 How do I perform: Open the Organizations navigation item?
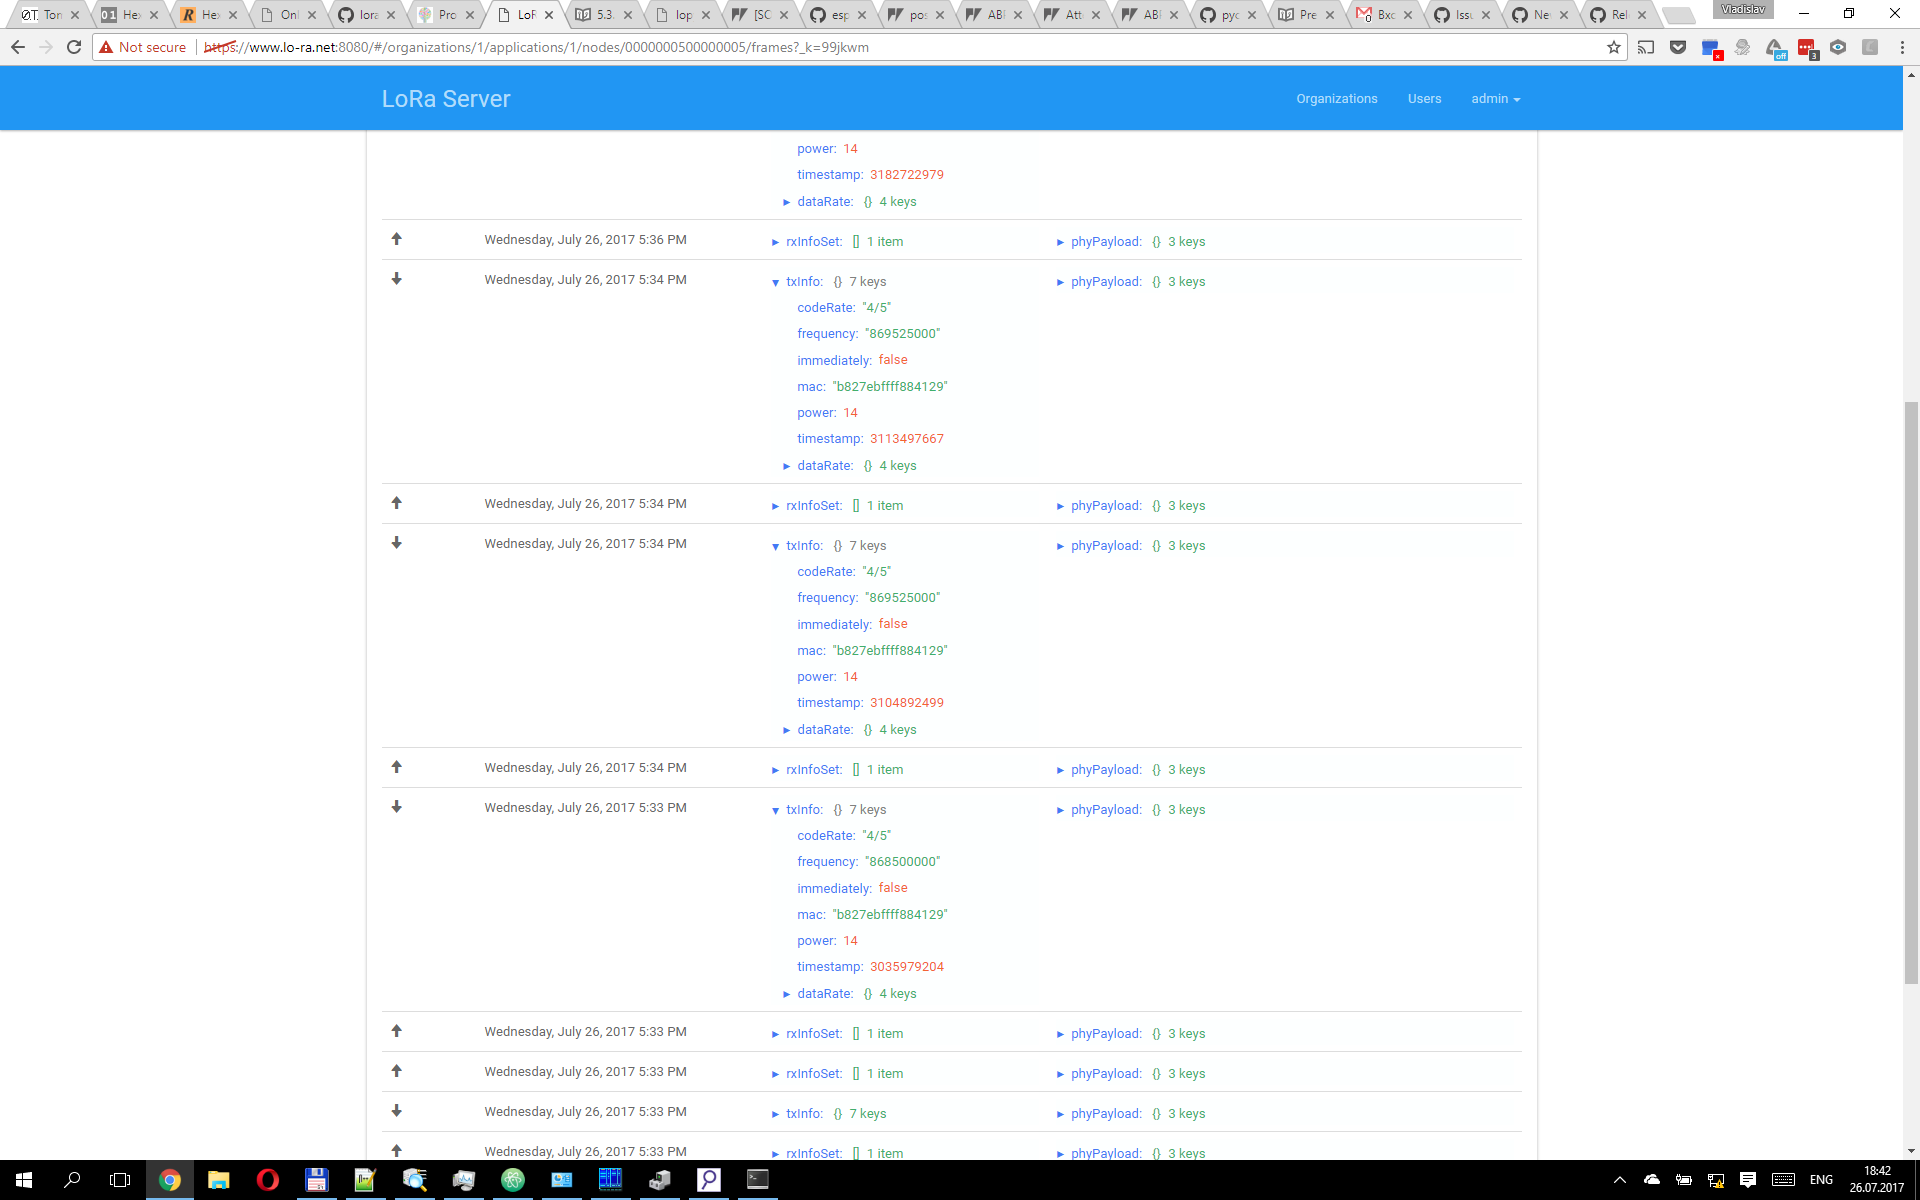click(x=1336, y=98)
